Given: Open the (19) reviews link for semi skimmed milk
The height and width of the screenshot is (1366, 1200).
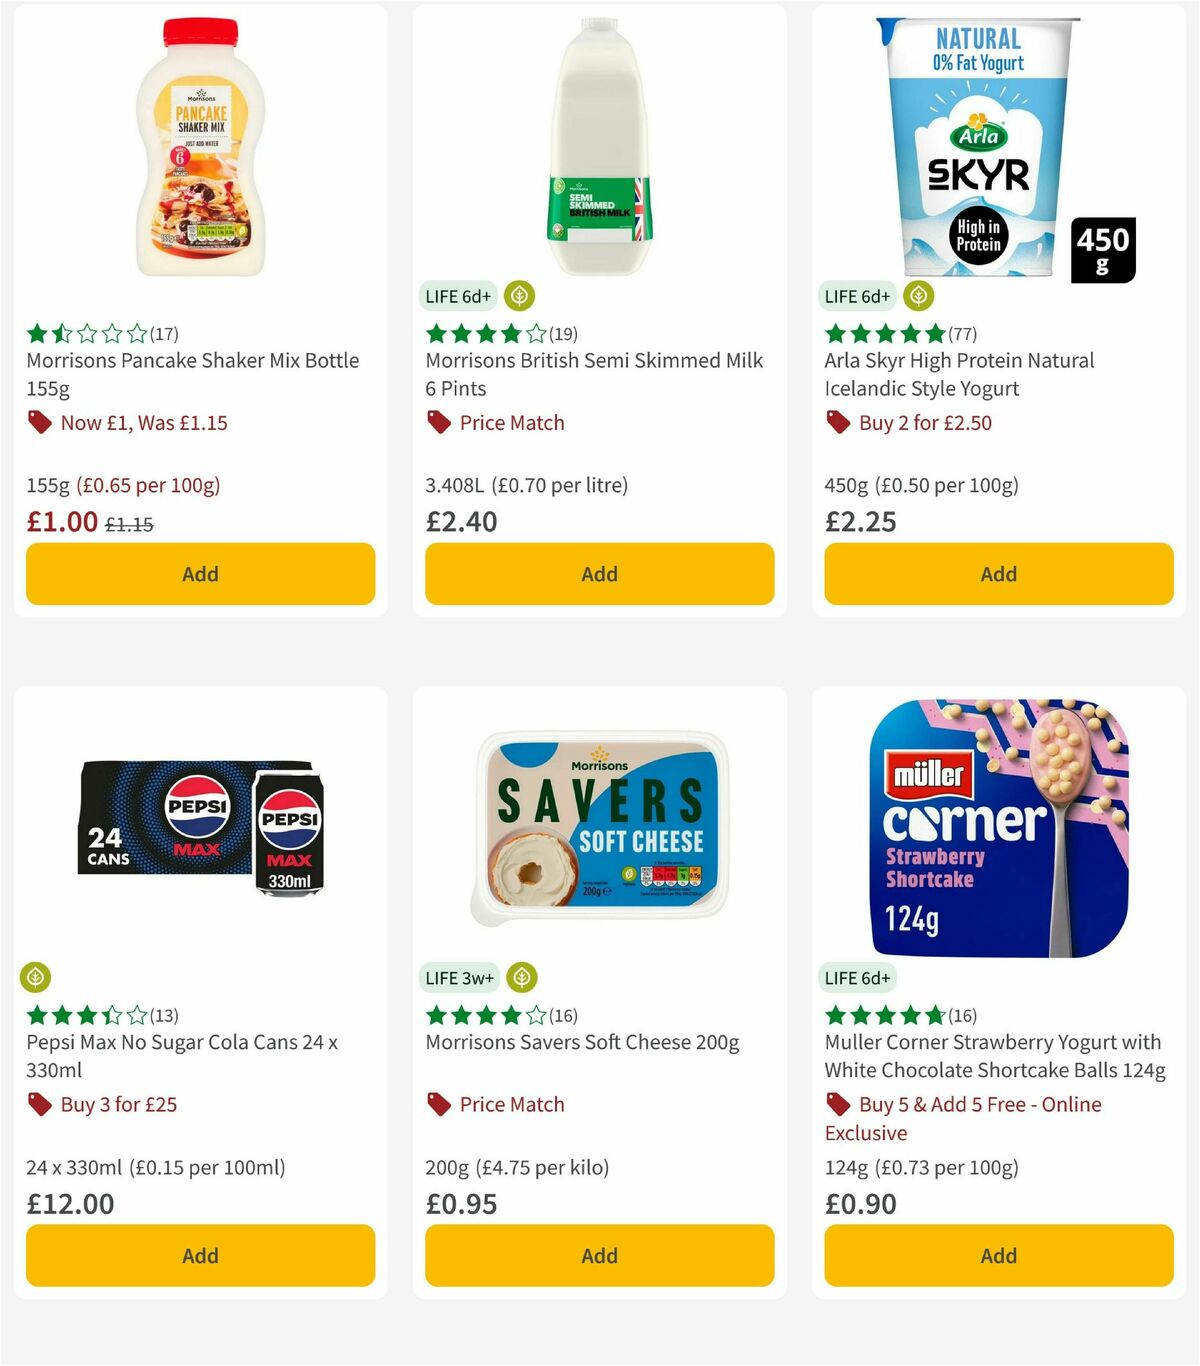Looking at the screenshot, I should tap(561, 334).
